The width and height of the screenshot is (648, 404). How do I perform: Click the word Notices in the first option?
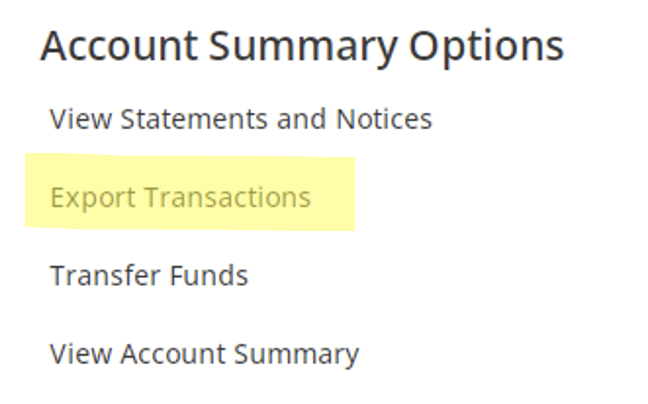click(x=386, y=120)
